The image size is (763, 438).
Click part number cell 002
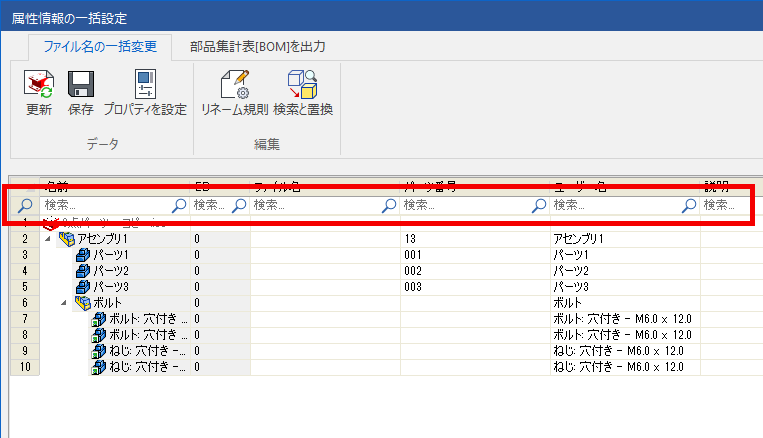(475, 271)
